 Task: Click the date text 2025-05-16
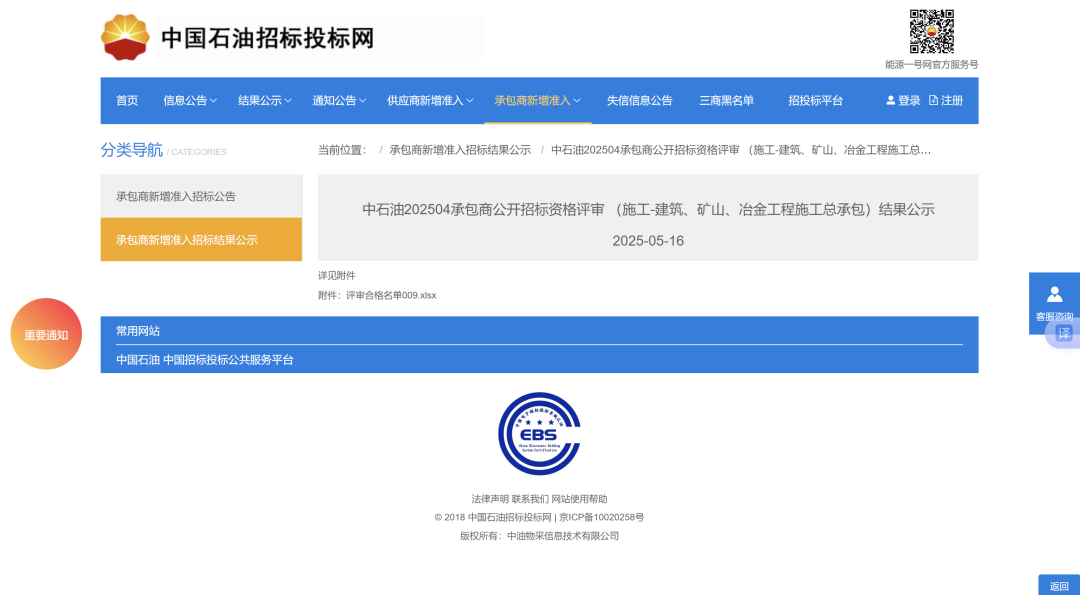(x=648, y=241)
